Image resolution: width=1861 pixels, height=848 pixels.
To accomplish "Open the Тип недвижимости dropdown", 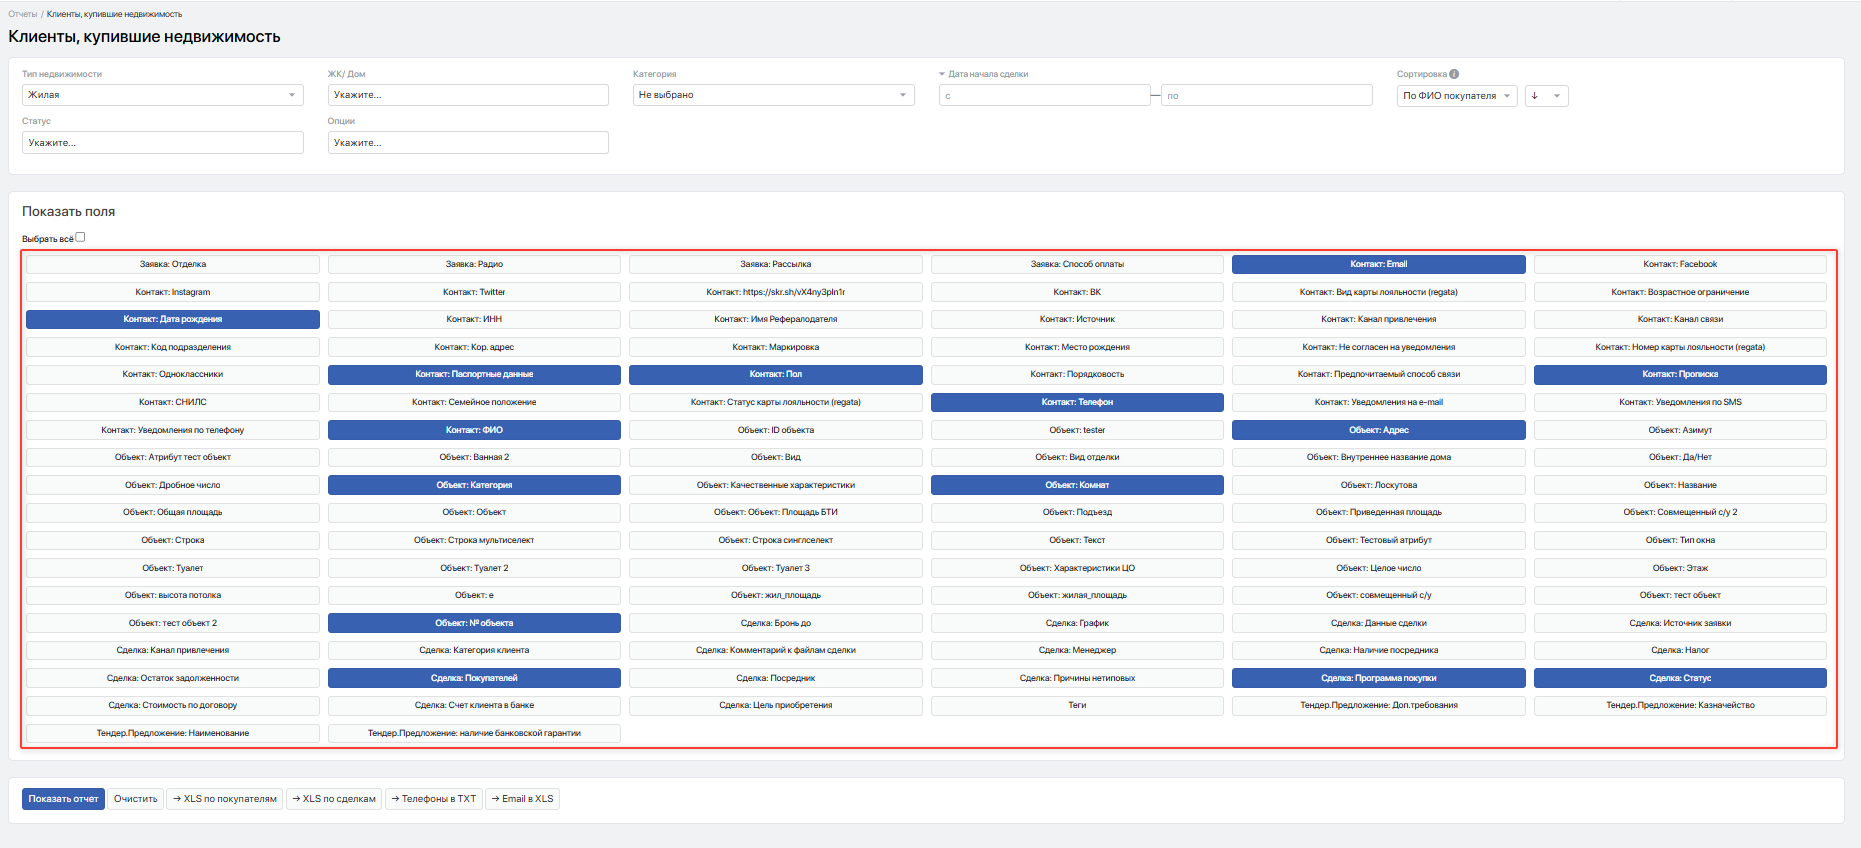I will click(163, 95).
